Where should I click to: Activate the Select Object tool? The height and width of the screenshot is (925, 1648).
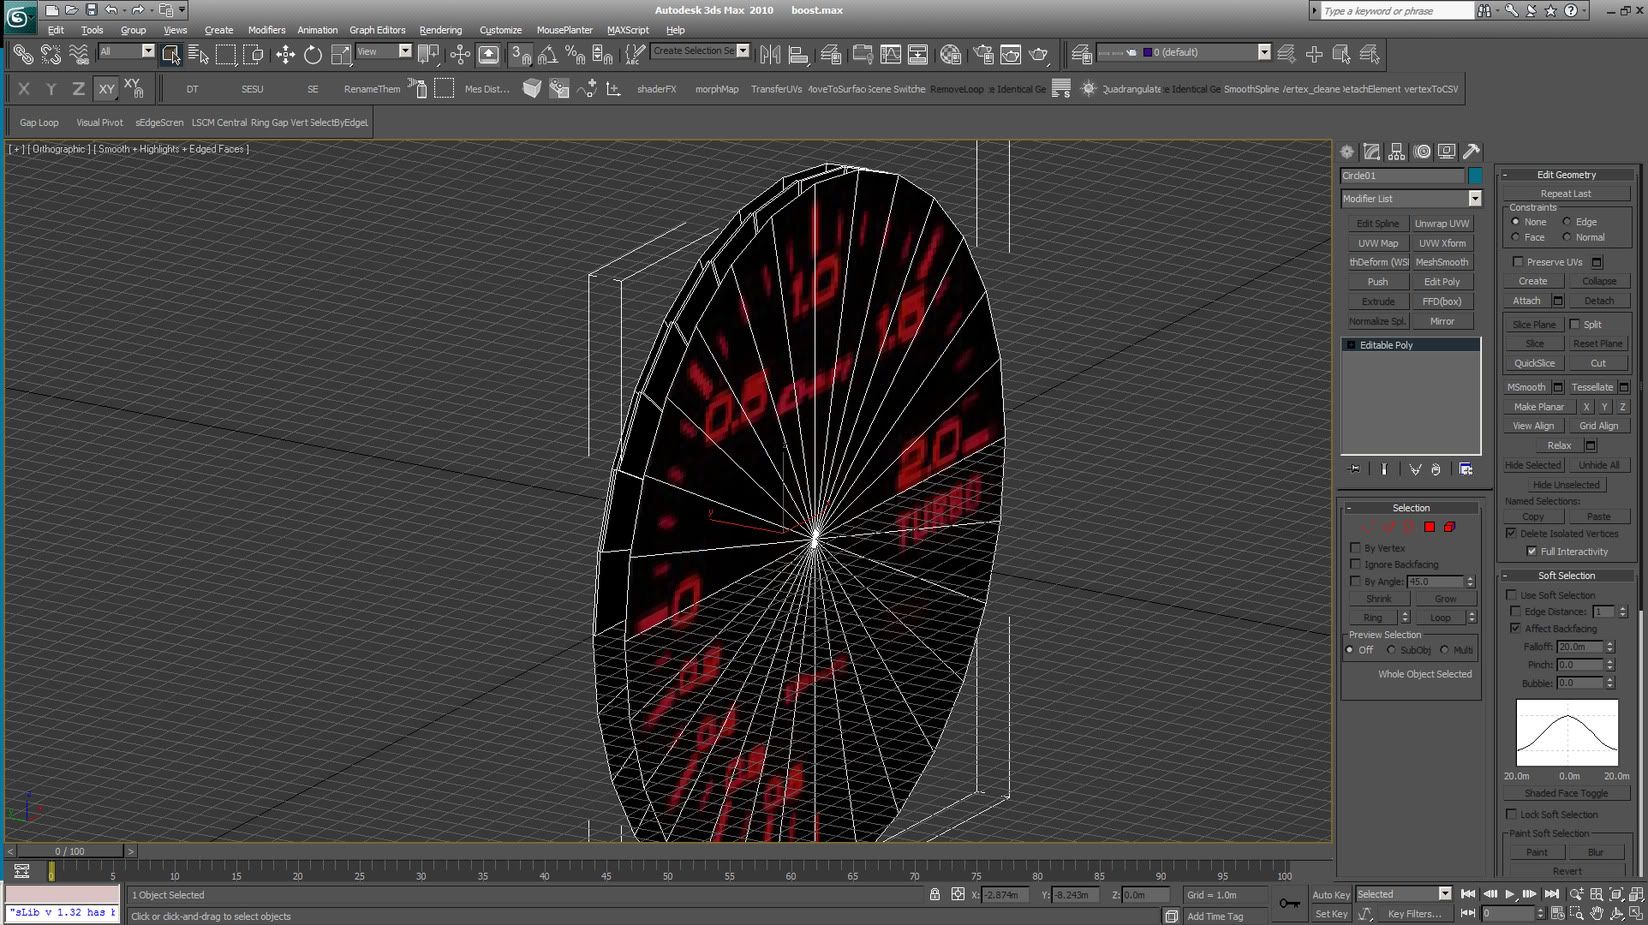171,54
